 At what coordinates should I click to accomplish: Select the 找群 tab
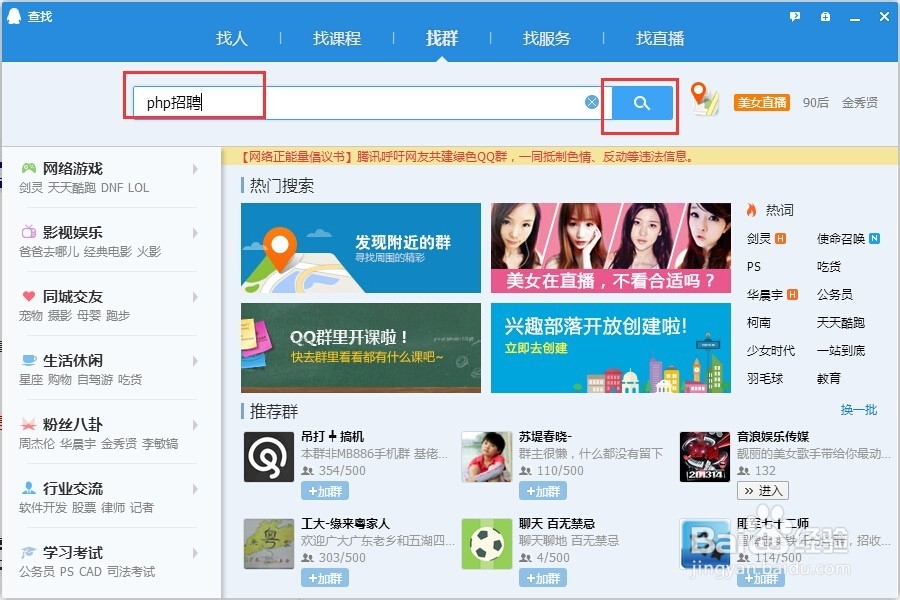(x=442, y=38)
